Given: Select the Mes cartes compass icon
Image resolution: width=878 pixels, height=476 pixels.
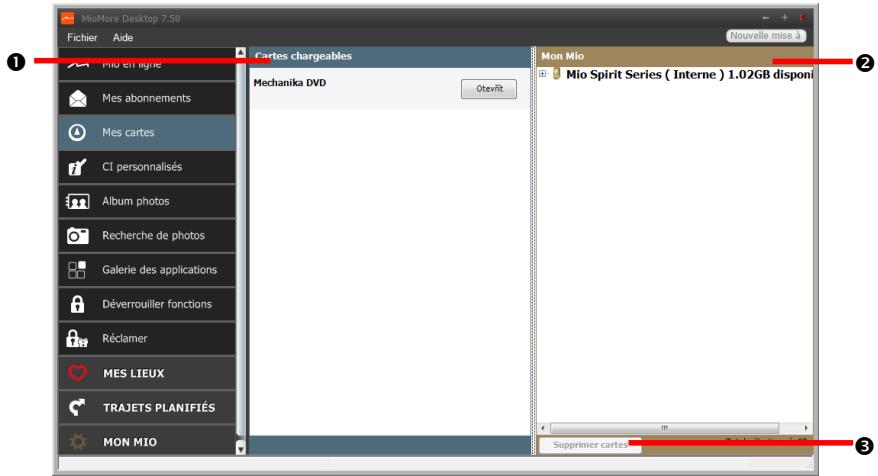Looking at the screenshot, I should [77, 133].
